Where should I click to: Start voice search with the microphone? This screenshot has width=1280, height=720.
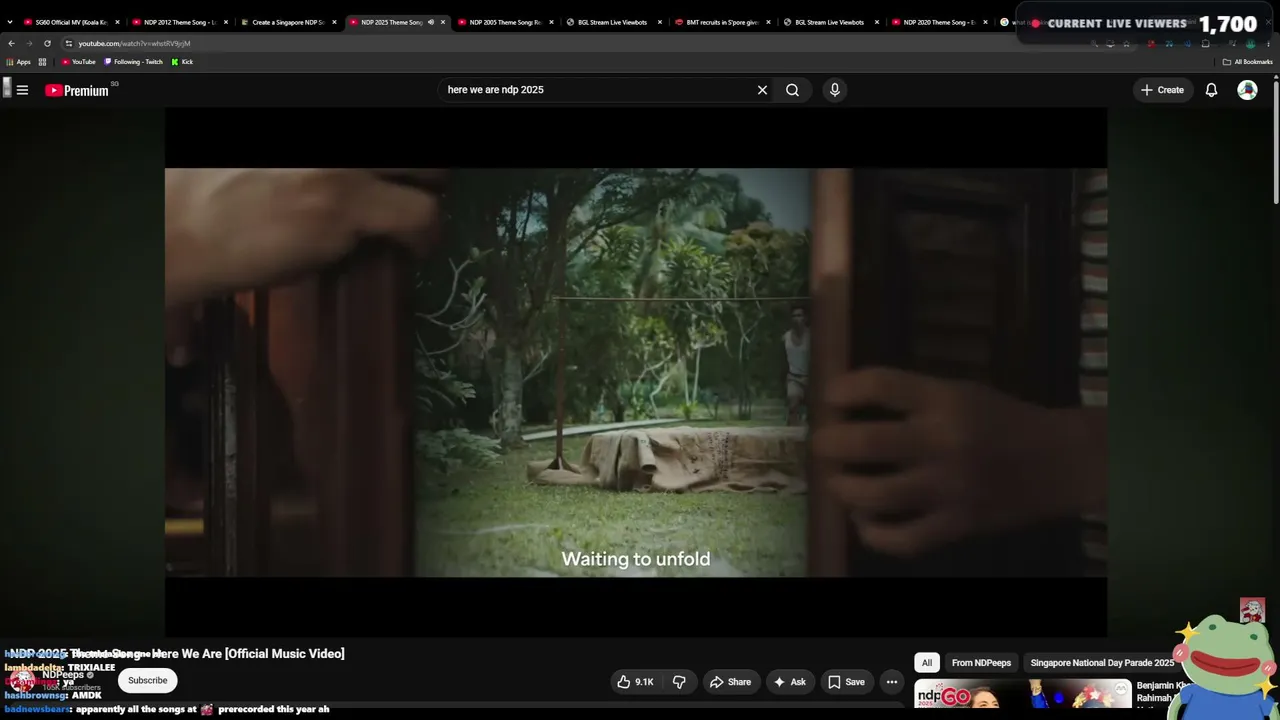(x=835, y=90)
